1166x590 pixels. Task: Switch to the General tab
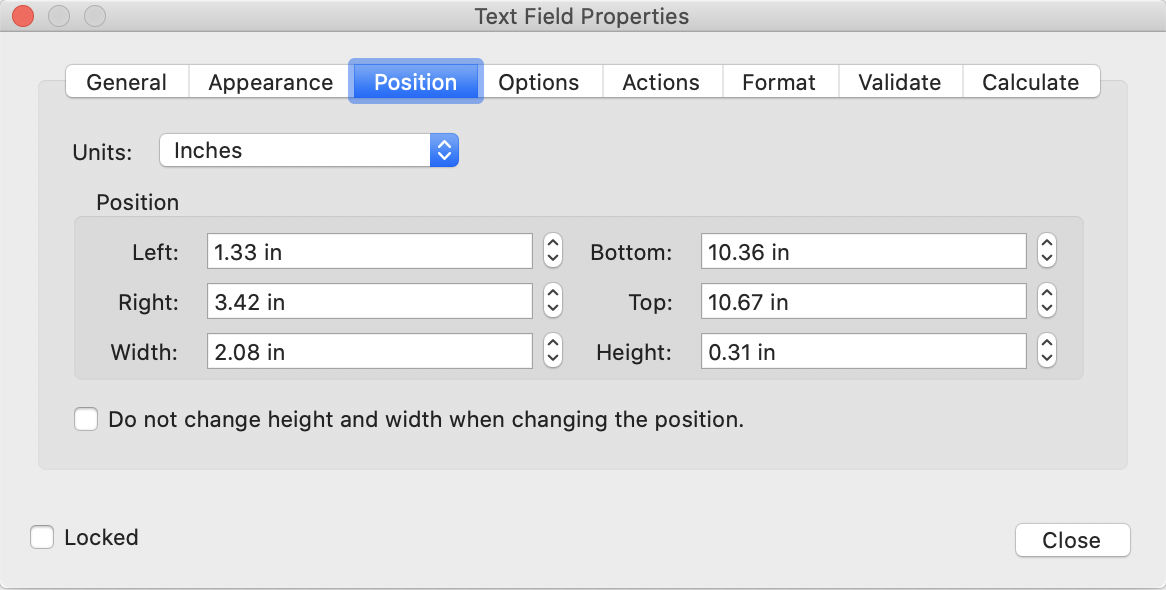pyautogui.click(x=126, y=83)
